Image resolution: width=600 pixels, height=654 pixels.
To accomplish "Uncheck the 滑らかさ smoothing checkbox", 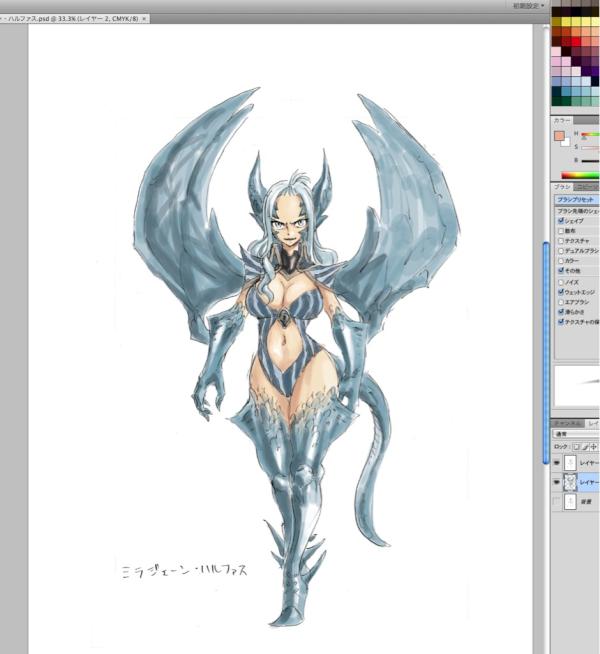I will pos(561,312).
